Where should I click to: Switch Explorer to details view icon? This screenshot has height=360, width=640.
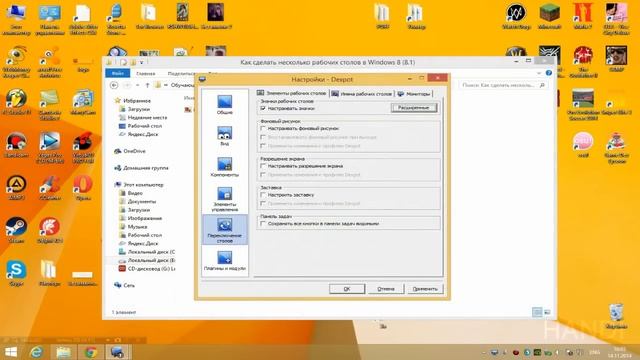point(537,312)
